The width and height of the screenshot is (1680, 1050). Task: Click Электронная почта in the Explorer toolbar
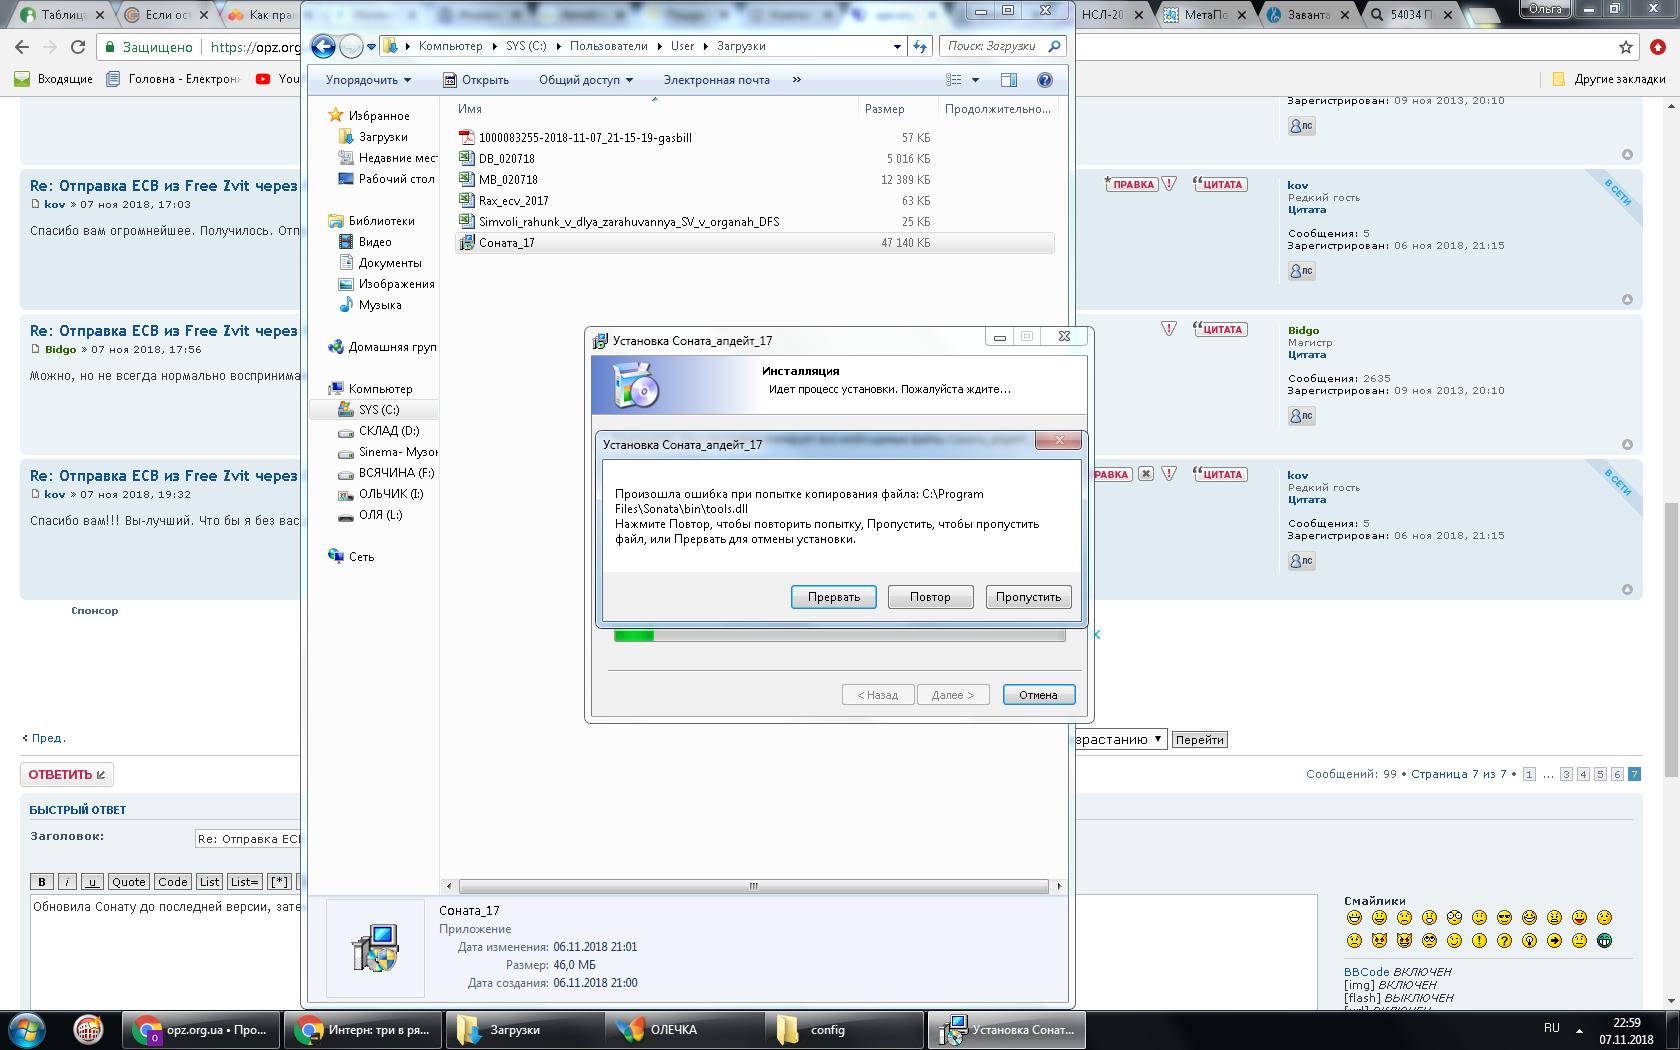pos(716,80)
